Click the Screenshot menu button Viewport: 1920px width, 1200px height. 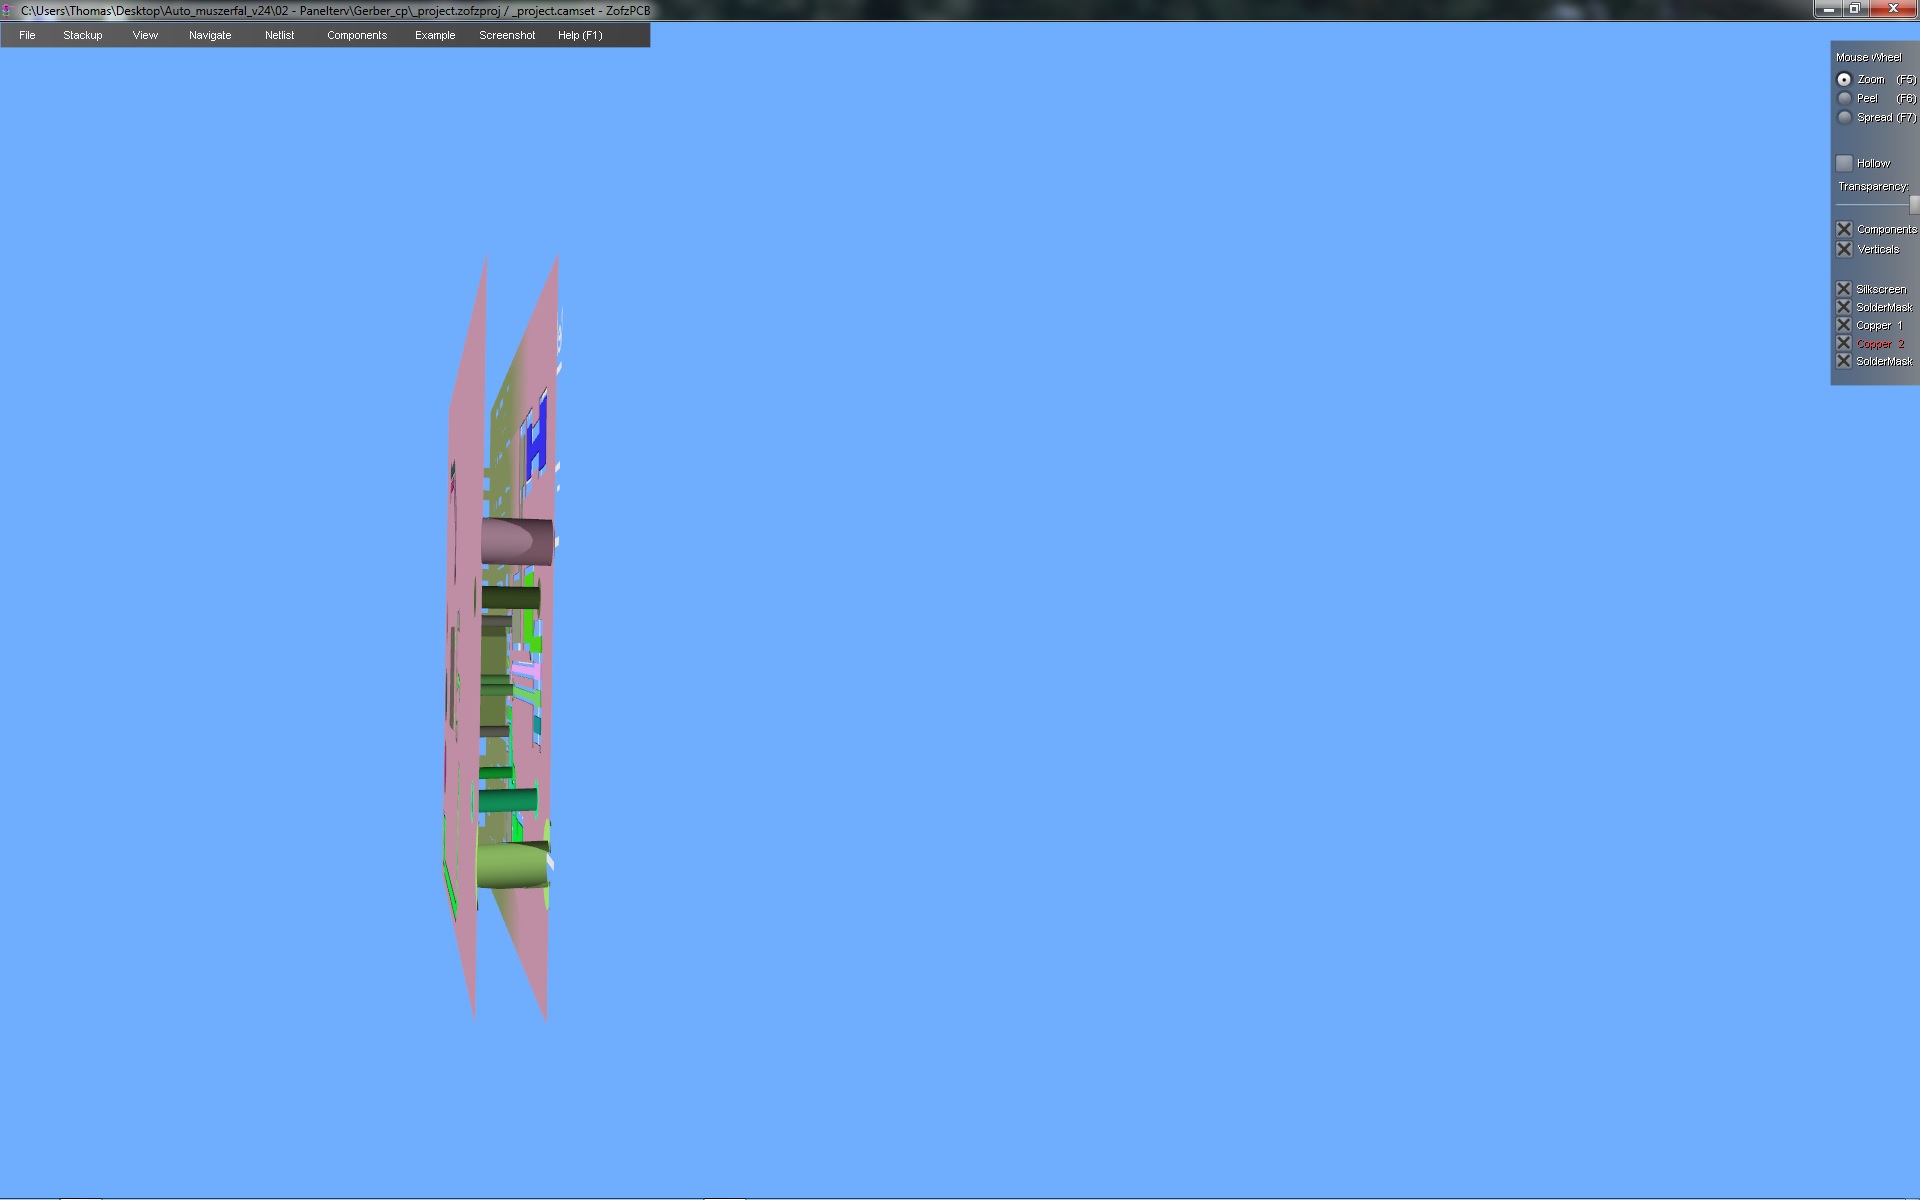tap(507, 35)
